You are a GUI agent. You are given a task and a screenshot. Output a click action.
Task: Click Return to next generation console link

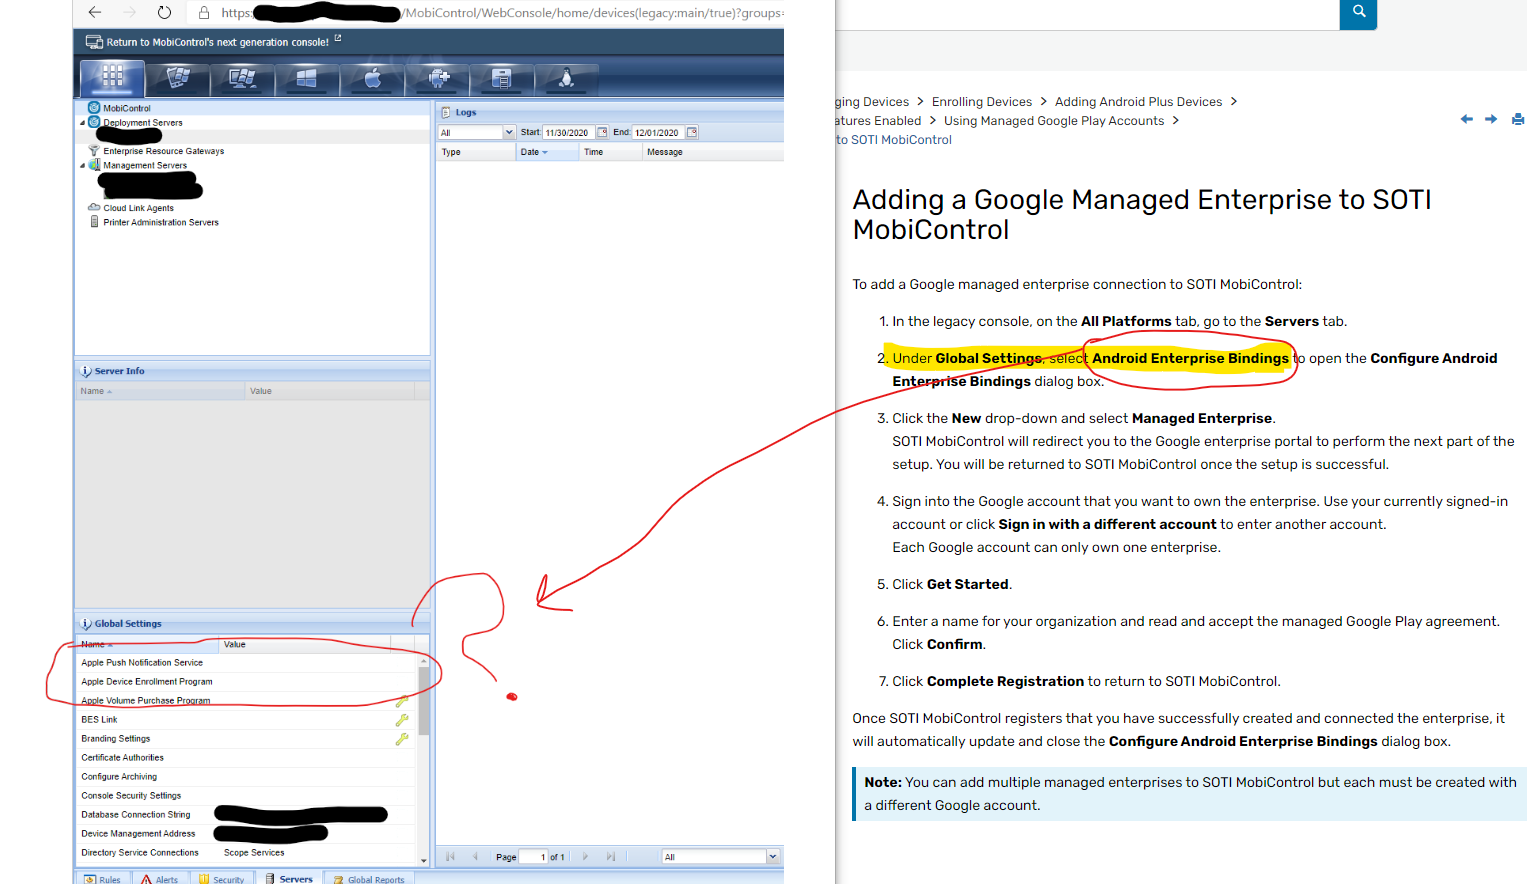[217, 42]
